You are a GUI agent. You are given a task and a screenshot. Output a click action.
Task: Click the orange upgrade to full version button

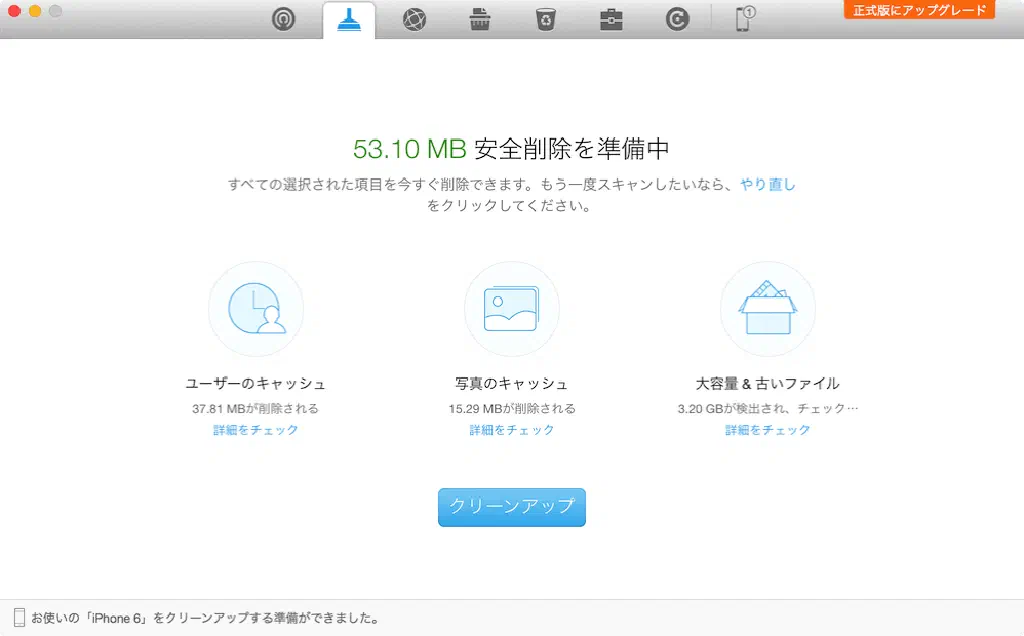click(919, 10)
